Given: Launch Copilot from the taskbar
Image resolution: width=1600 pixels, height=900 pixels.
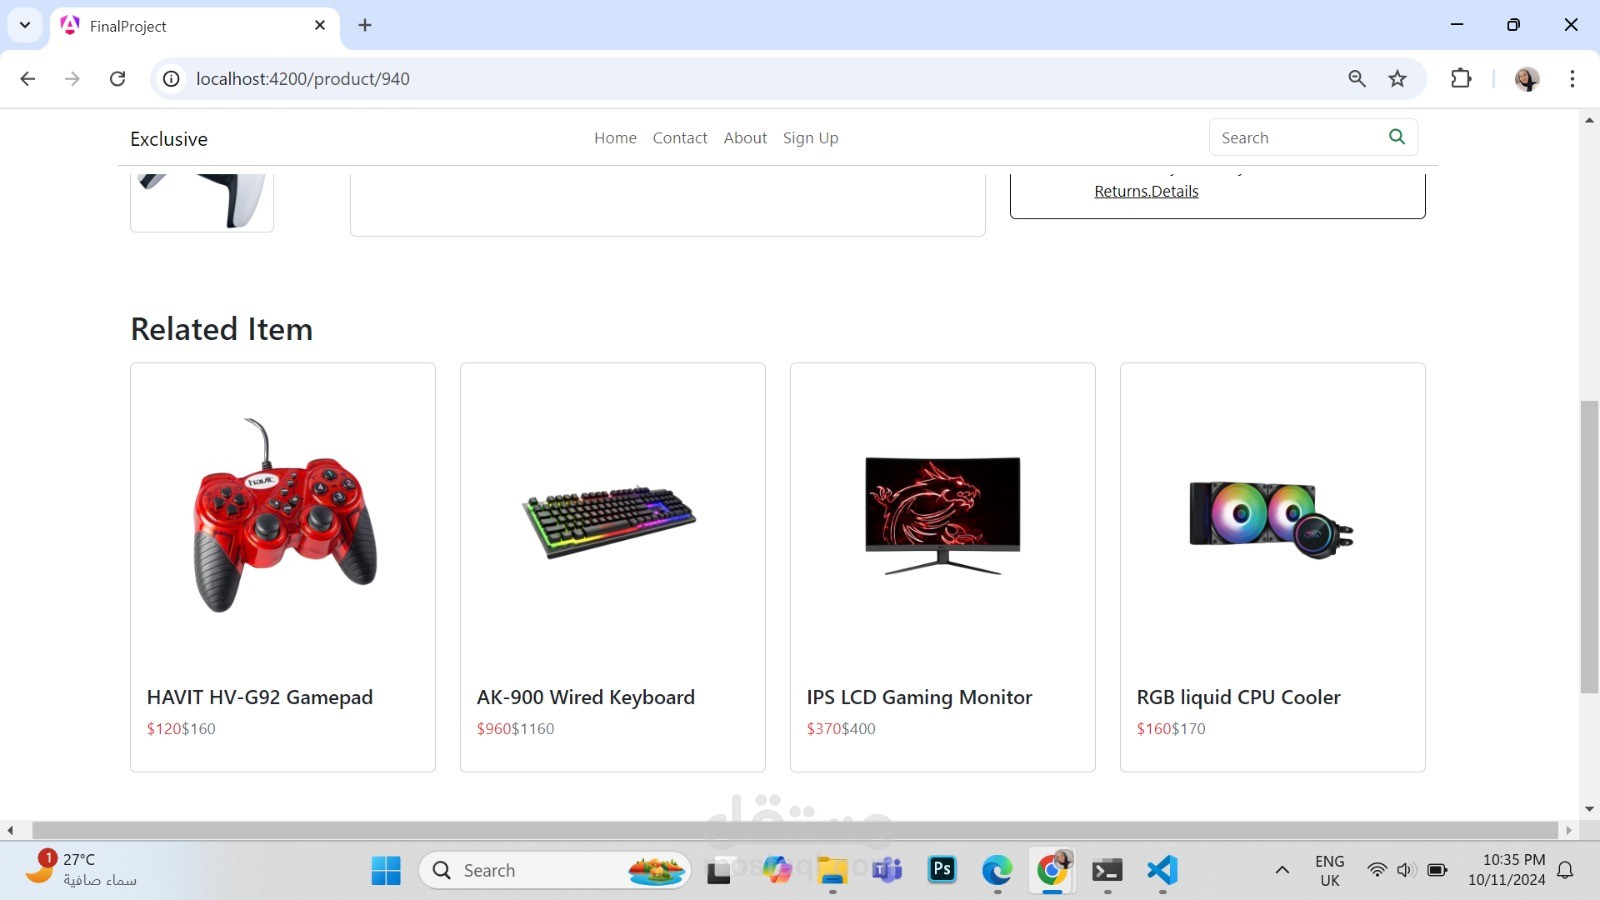Looking at the screenshot, I should tap(776, 870).
